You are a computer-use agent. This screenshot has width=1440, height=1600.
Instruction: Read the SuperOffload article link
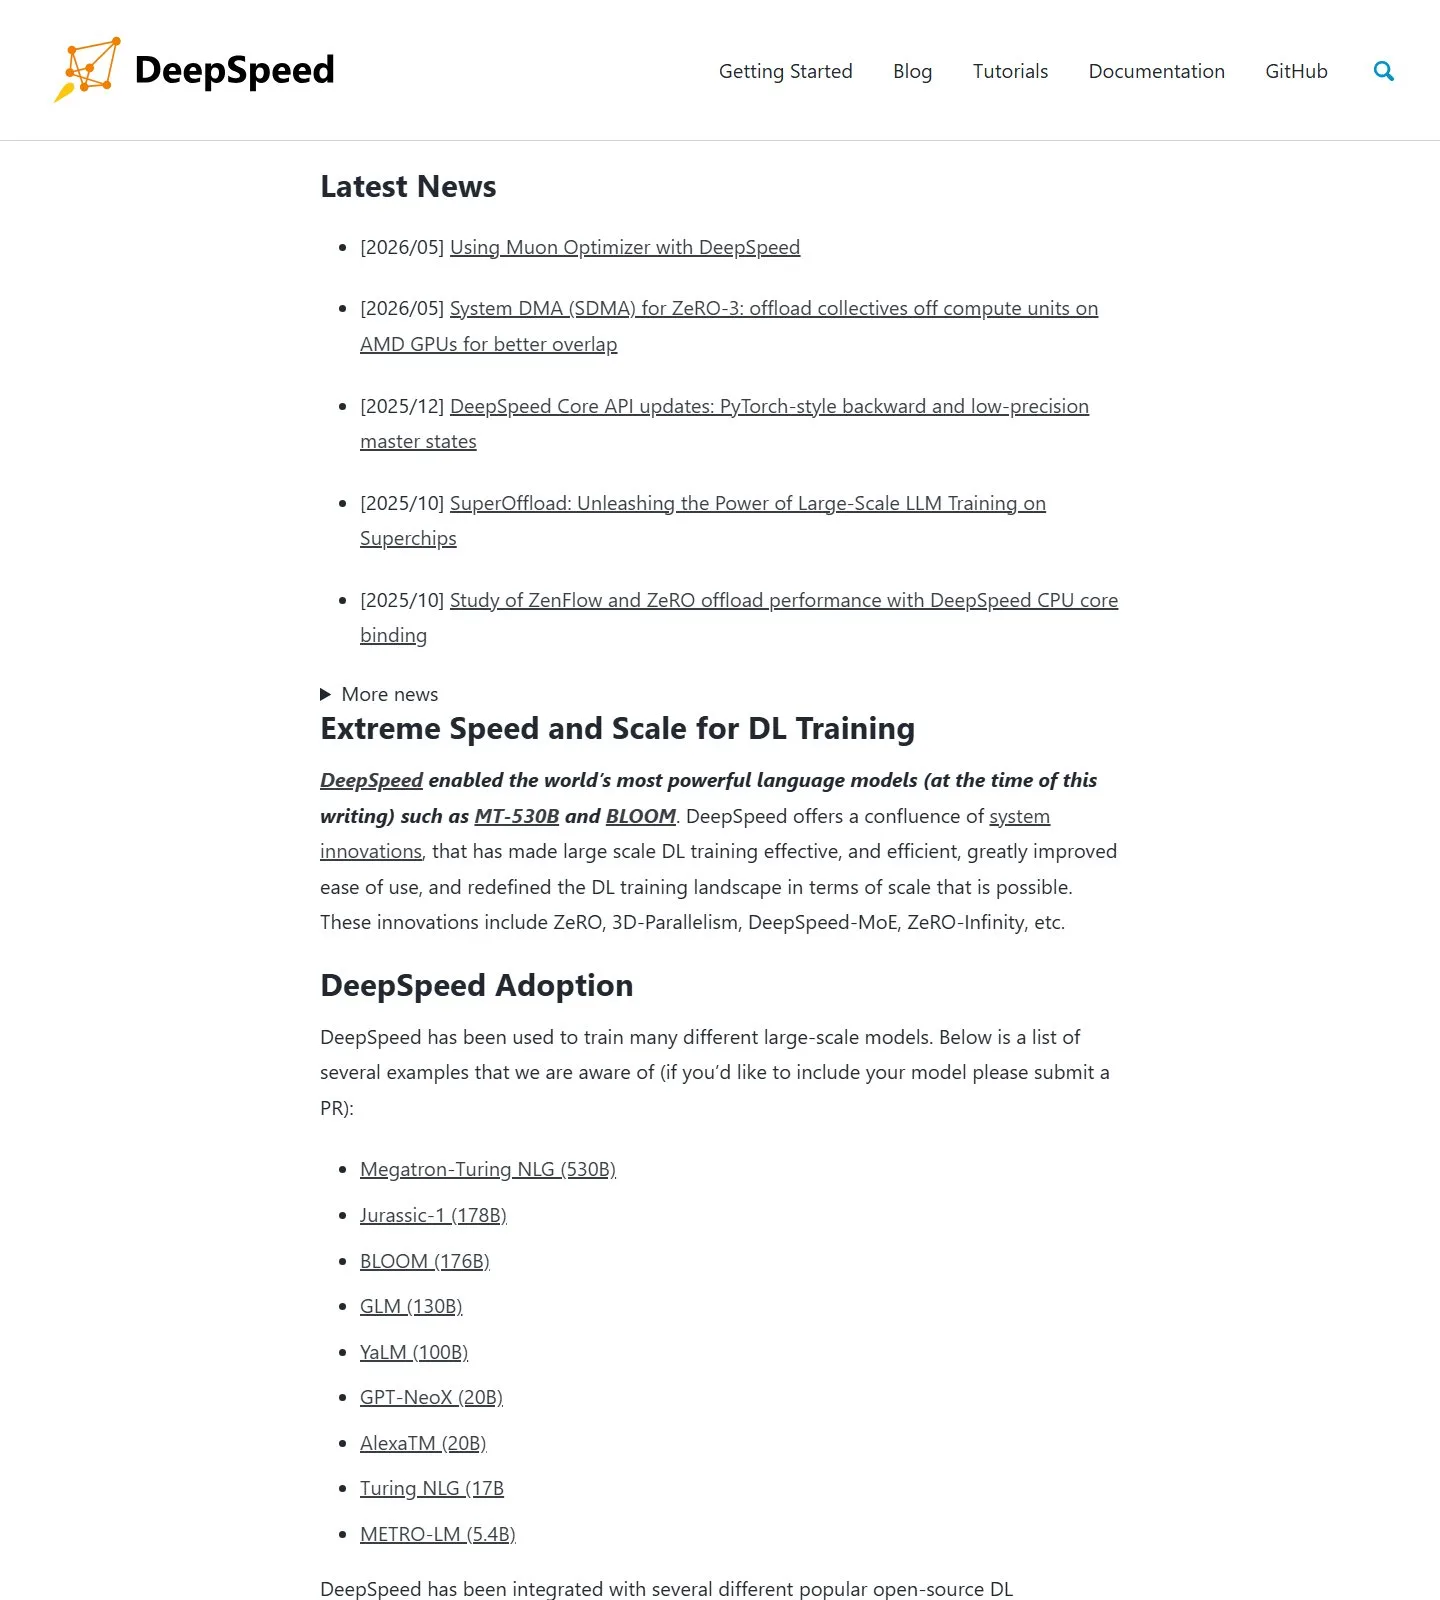pos(703,521)
